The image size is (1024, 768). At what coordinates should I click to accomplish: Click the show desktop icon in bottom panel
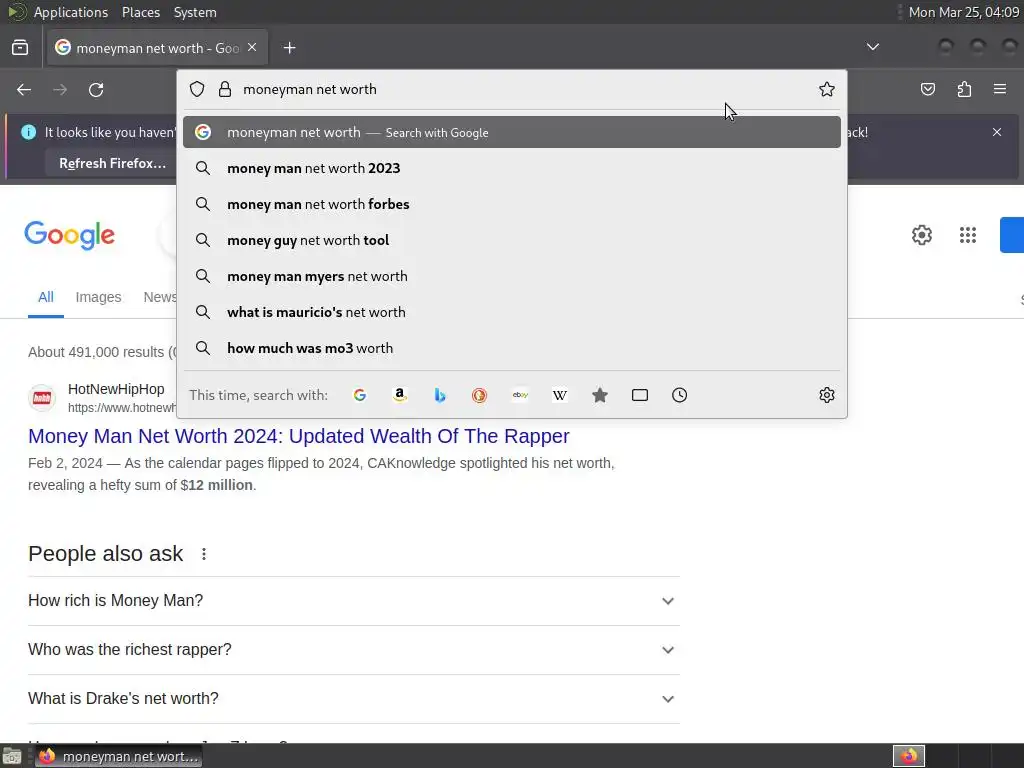pos(12,756)
